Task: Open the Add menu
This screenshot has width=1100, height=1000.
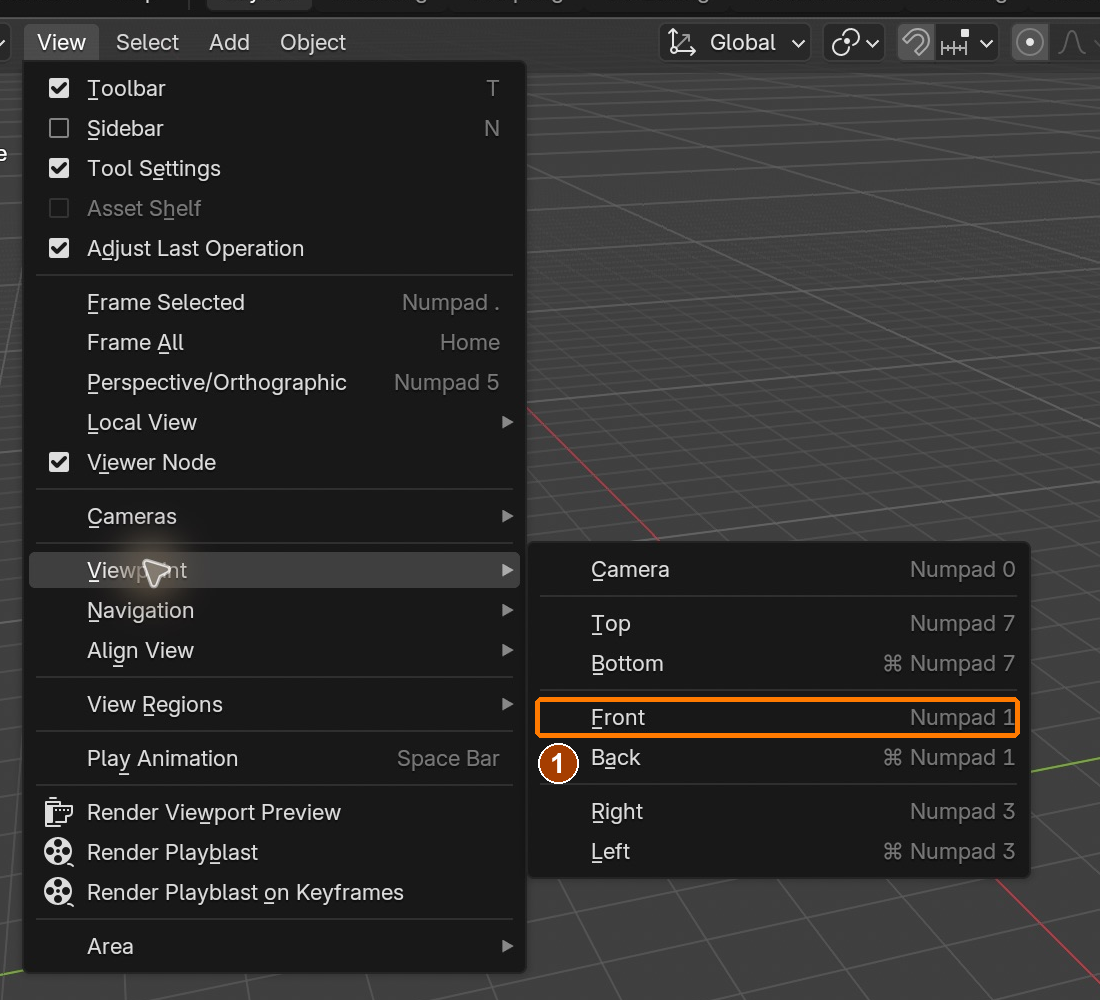Action: (x=229, y=42)
